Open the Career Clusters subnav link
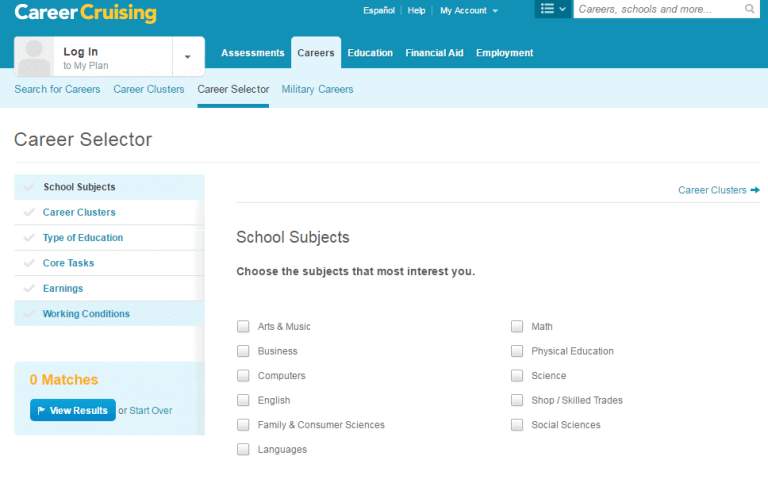Viewport: 768px width, 479px height. (149, 89)
